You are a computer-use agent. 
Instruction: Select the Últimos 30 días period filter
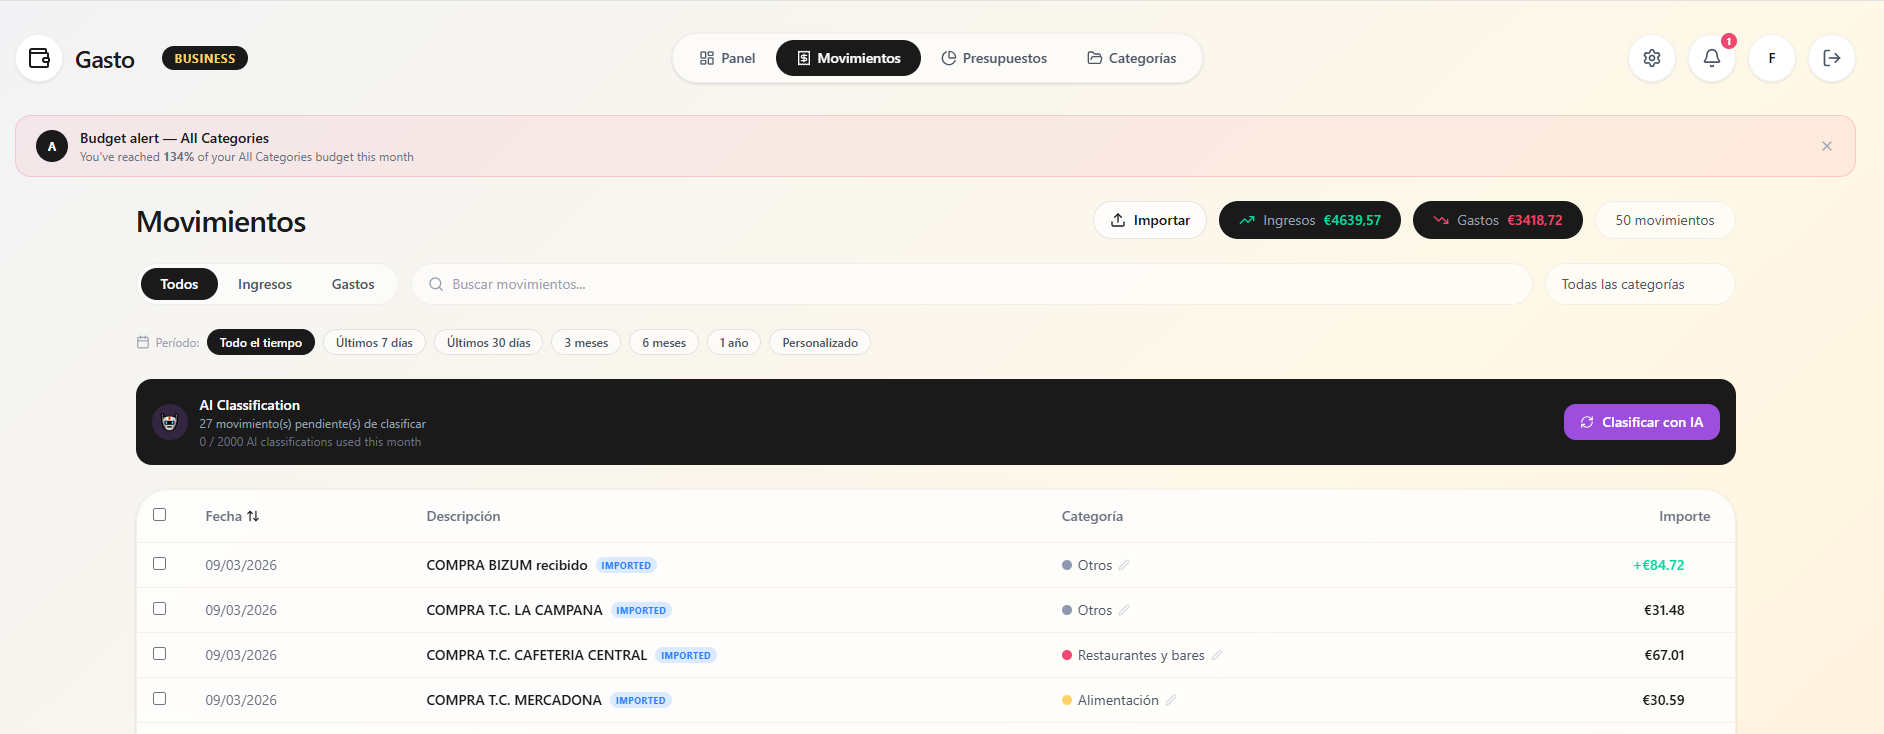coord(488,342)
